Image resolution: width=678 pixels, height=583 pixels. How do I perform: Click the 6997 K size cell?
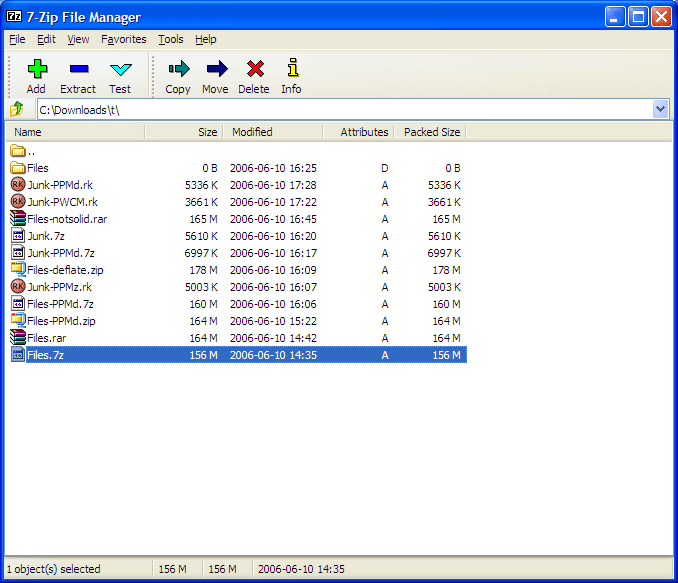[201, 253]
